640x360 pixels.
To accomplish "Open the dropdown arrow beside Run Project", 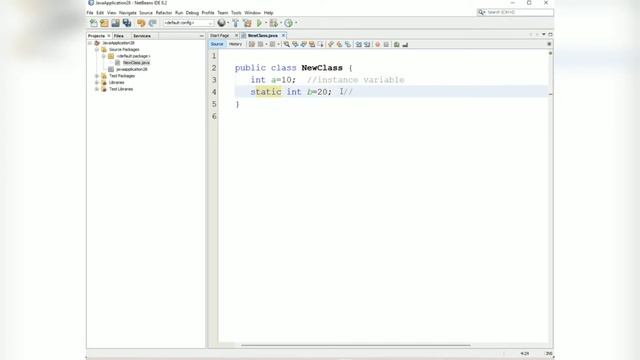I will click(266, 23).
